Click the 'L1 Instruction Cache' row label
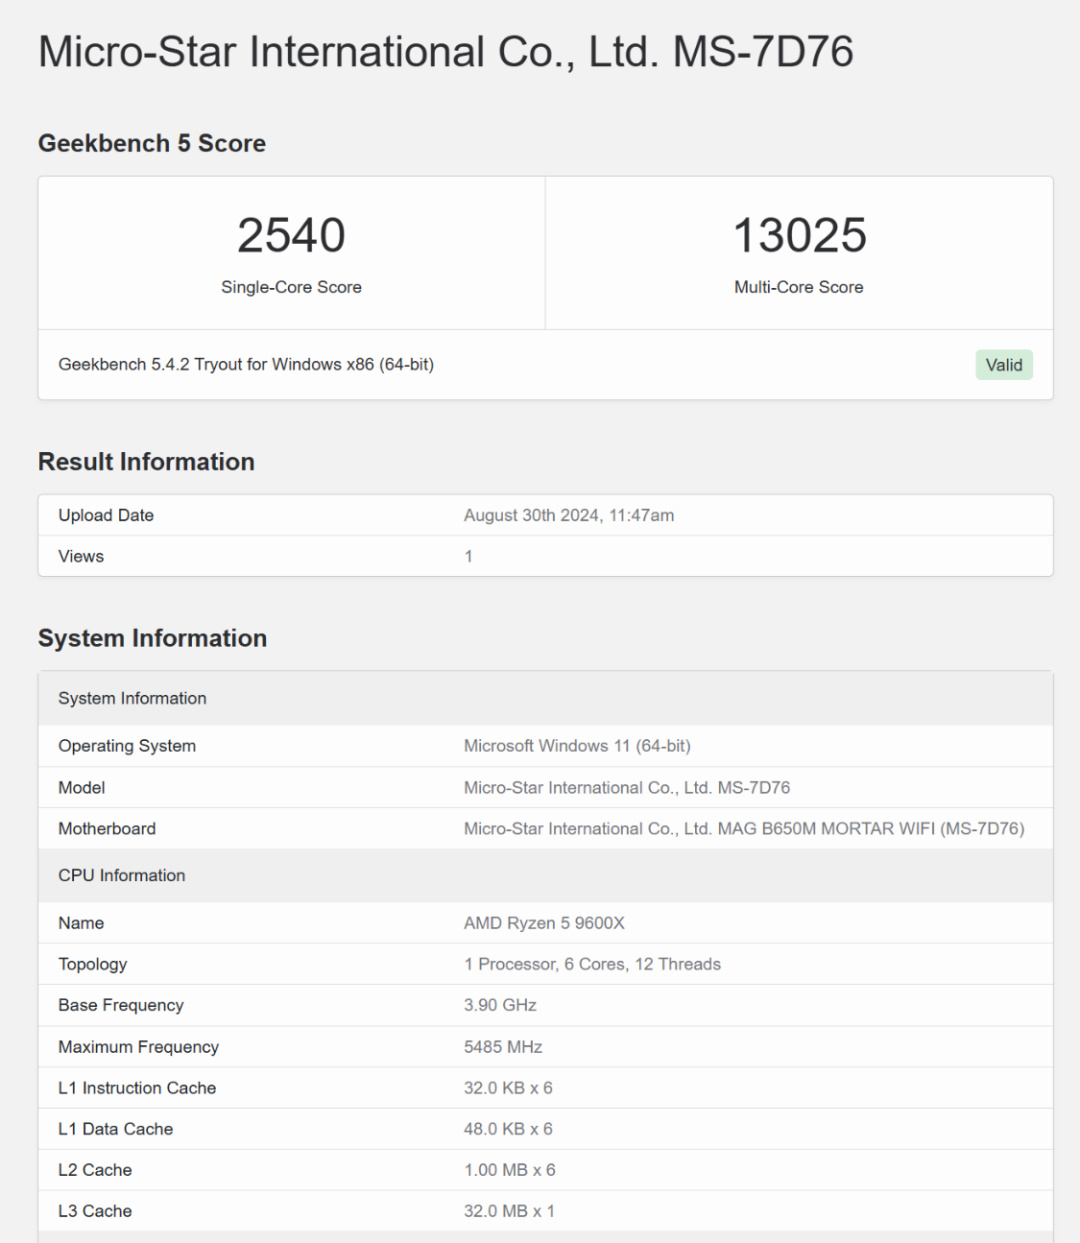Image resolution: width=1080 pixels, height=1243 pixels. click(x=137, y=1088)
